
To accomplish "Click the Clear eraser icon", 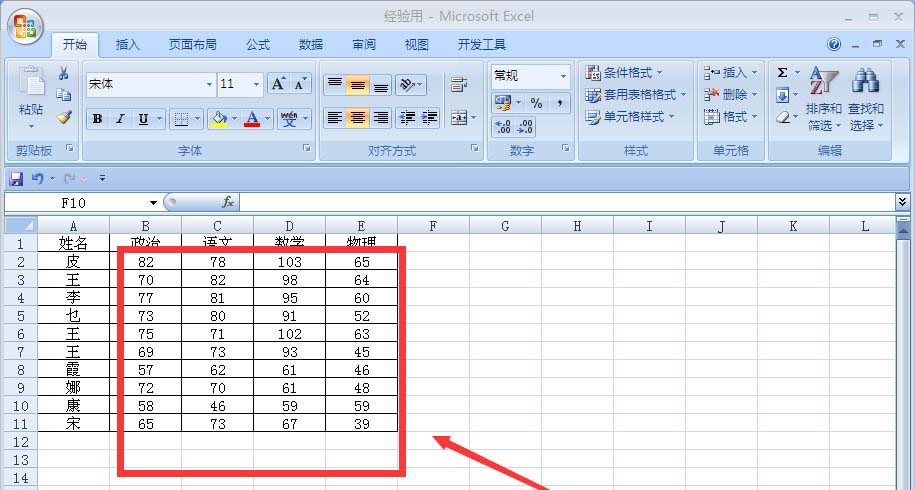I will (x=783, y=117).
